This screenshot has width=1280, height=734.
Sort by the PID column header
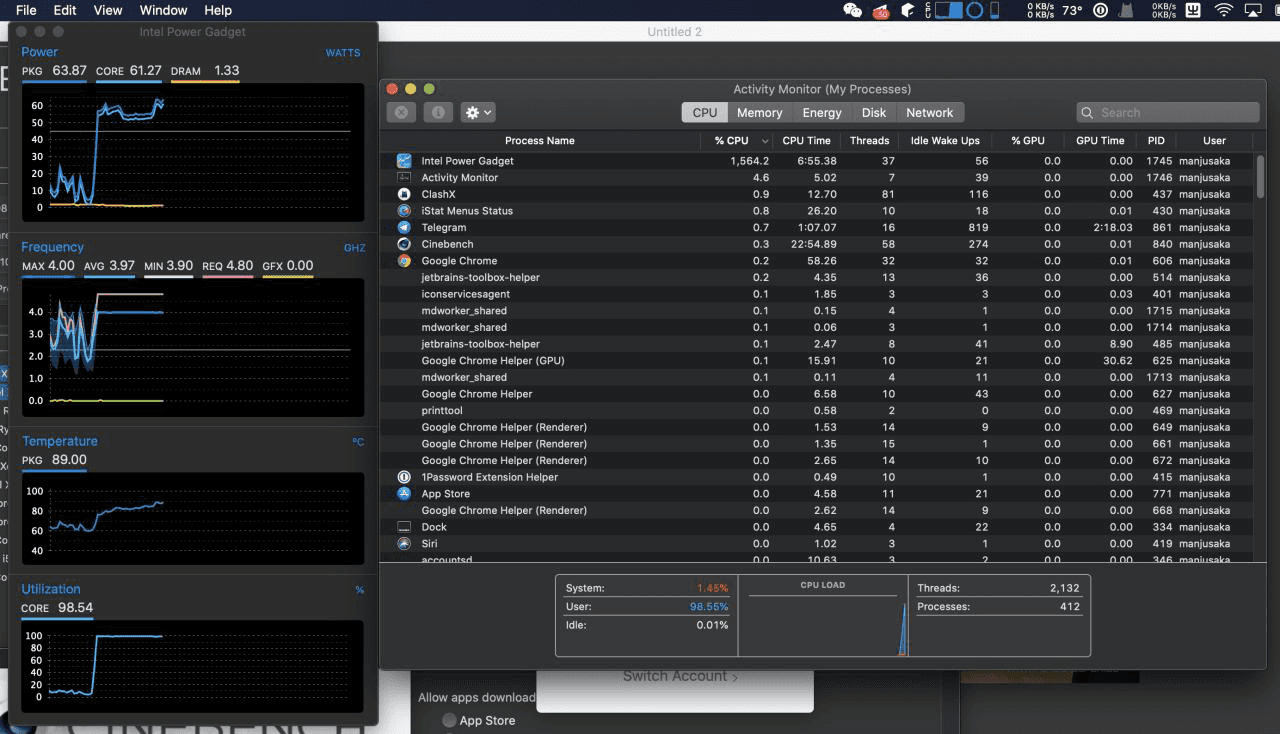(1156, 141)
